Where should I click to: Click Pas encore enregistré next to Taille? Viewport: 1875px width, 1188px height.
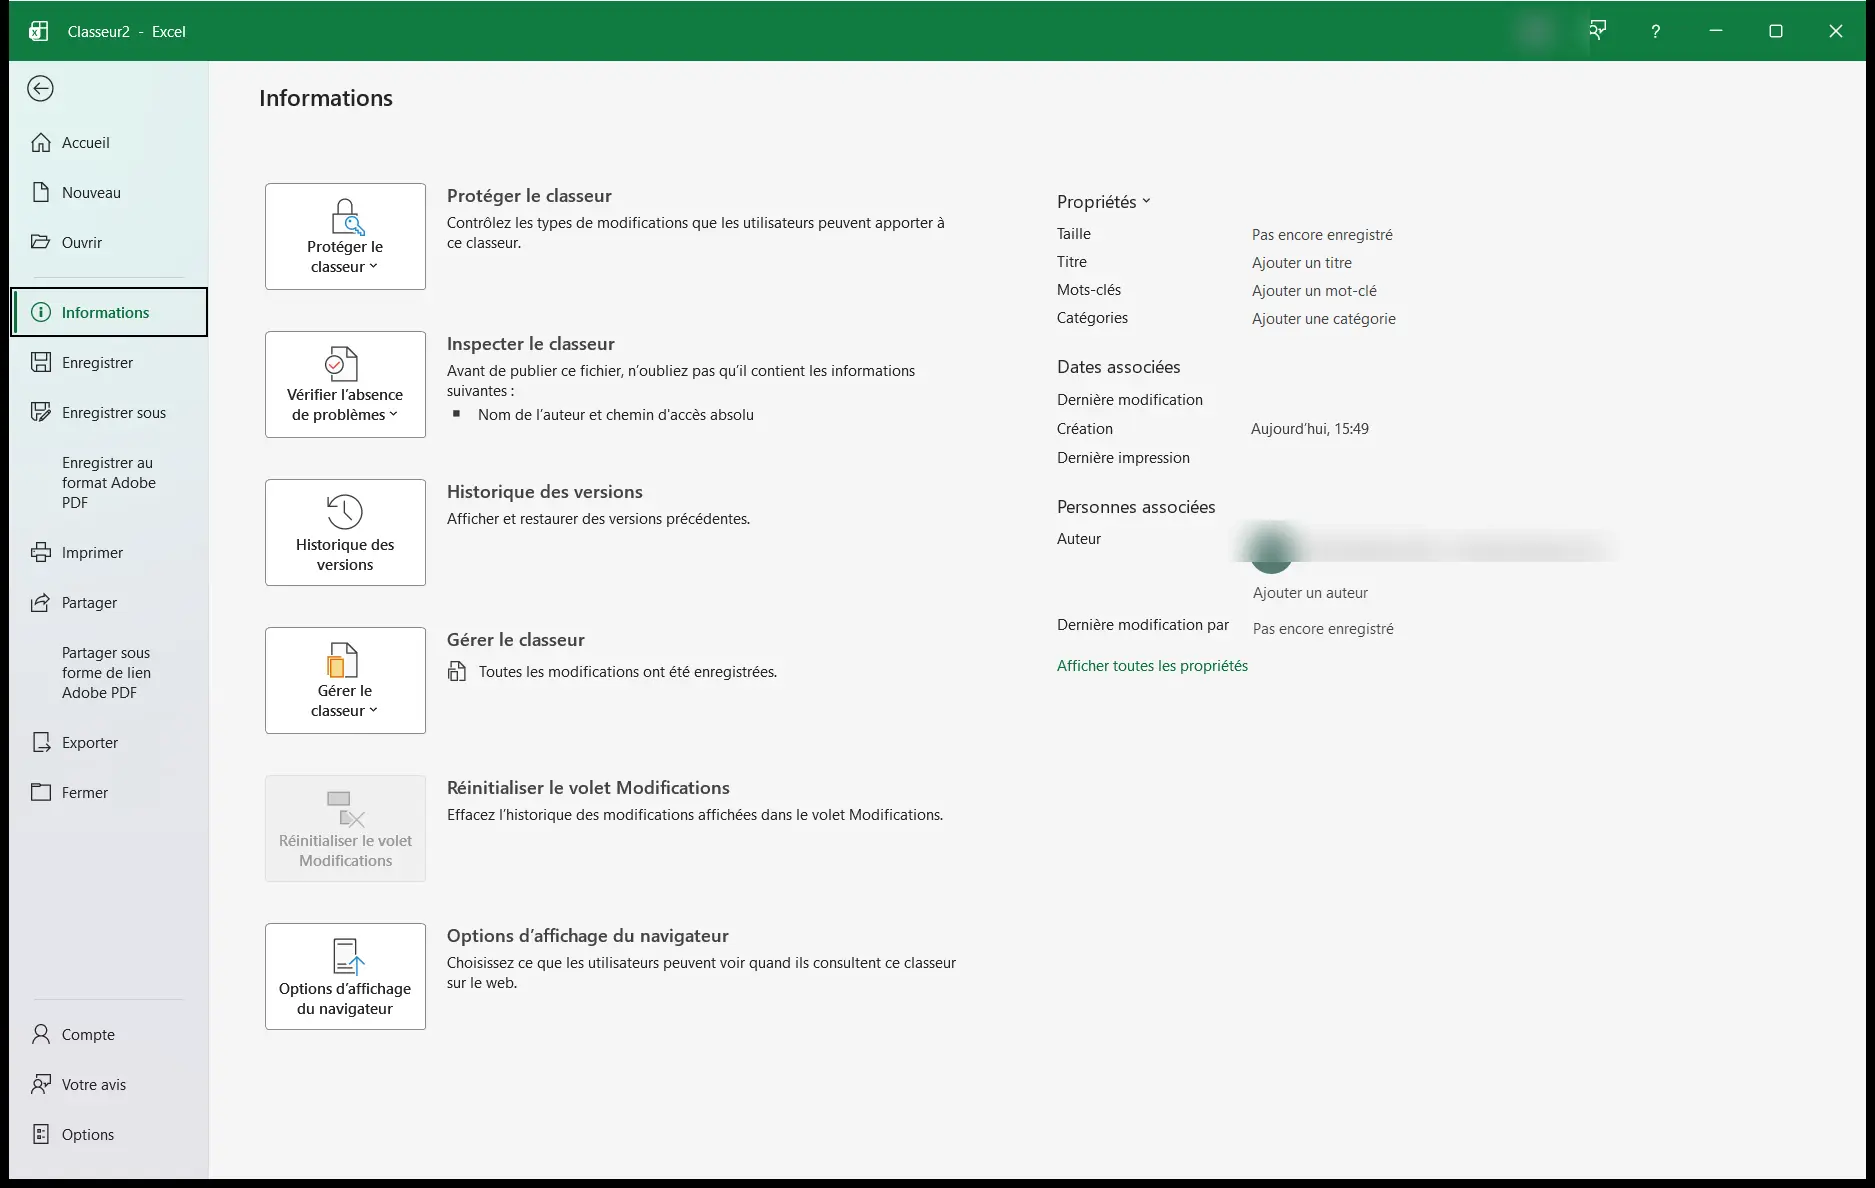(1322, 234)
